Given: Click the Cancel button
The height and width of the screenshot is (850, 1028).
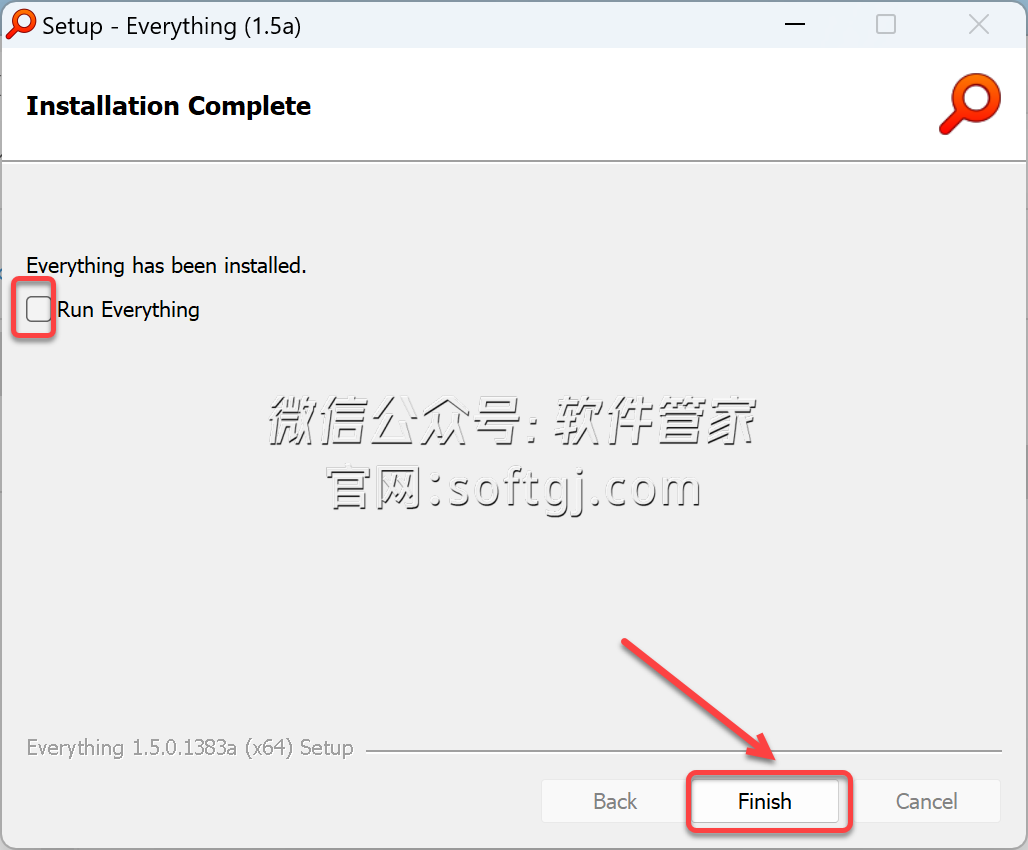Looking at the screenshot, I should tap(926, 801).
